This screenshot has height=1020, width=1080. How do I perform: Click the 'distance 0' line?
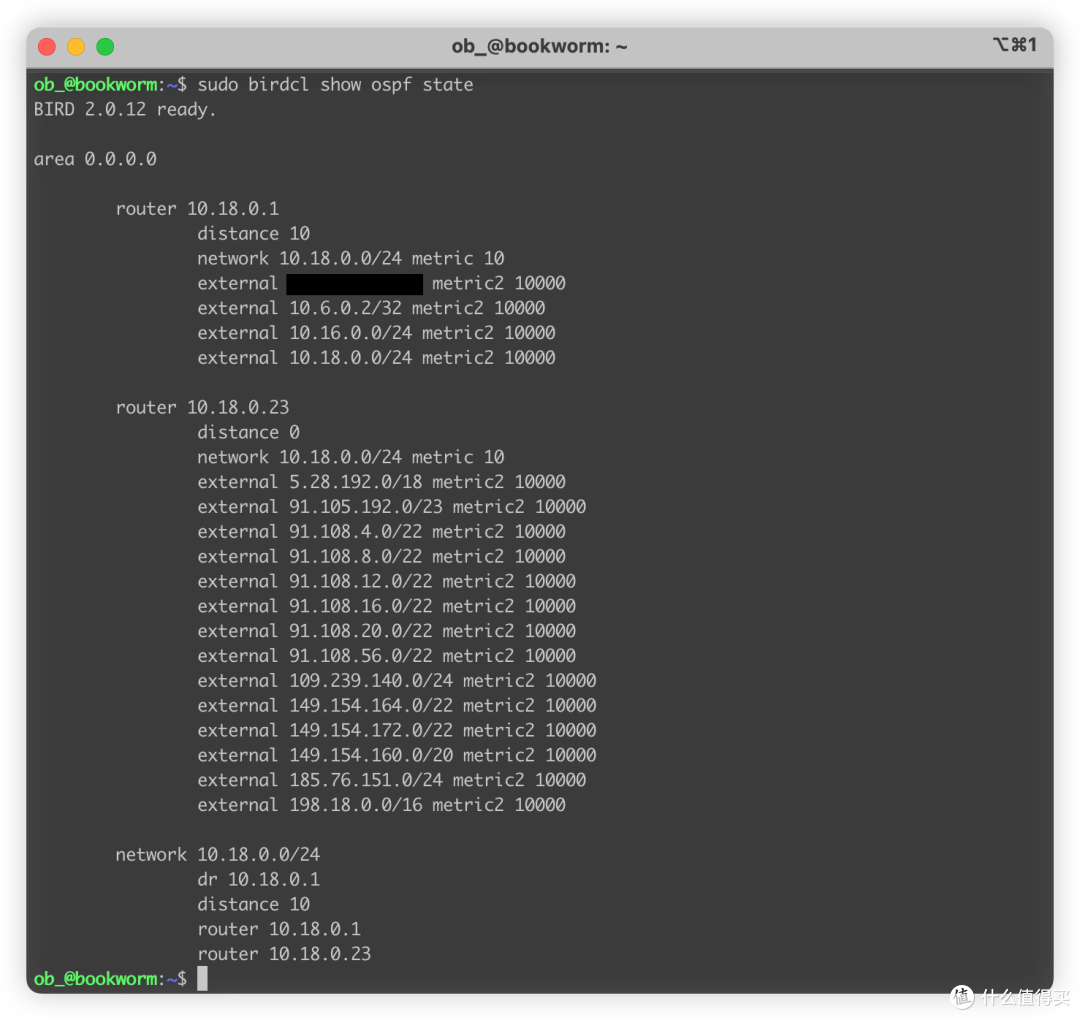tap(249, 433)
